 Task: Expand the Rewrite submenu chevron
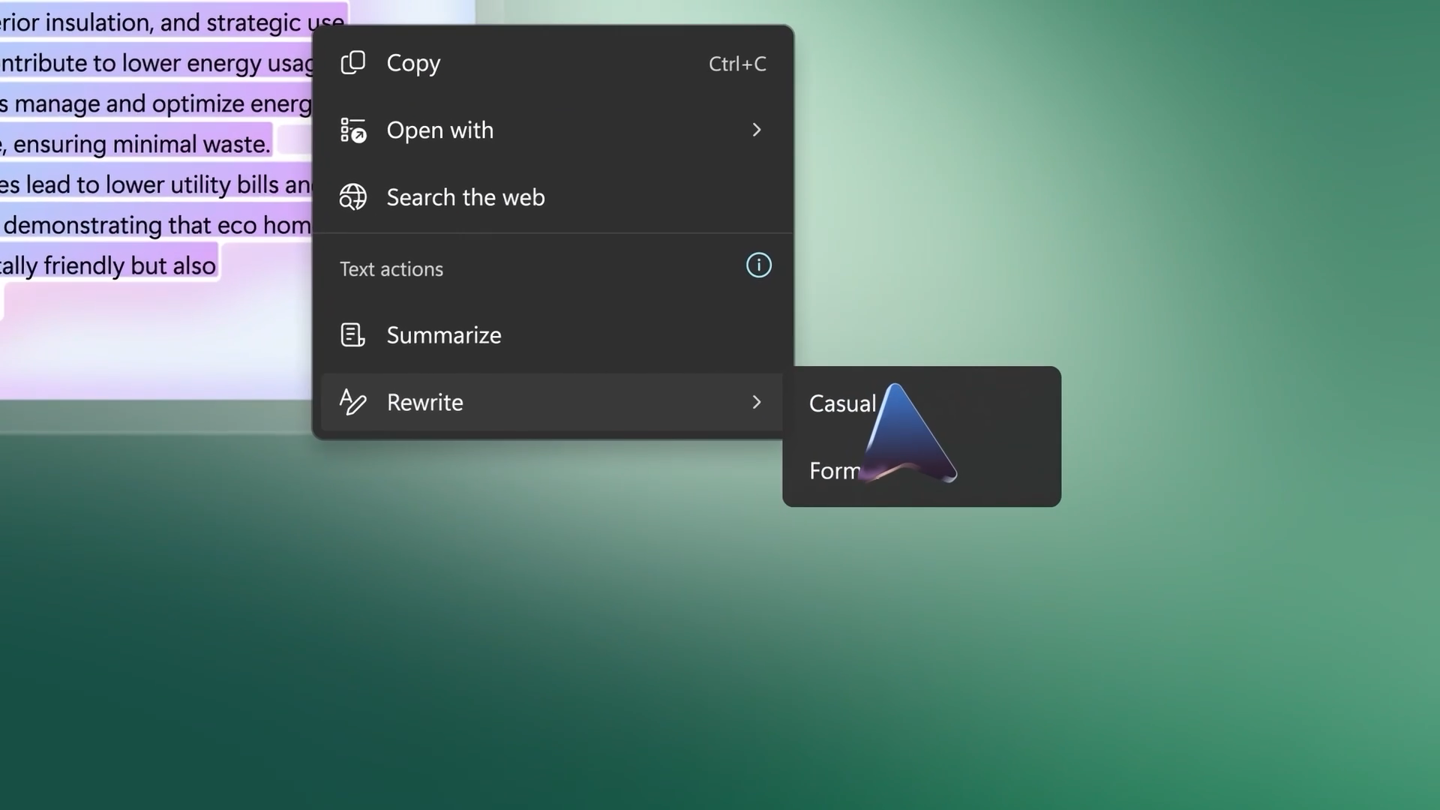point(757,402)
